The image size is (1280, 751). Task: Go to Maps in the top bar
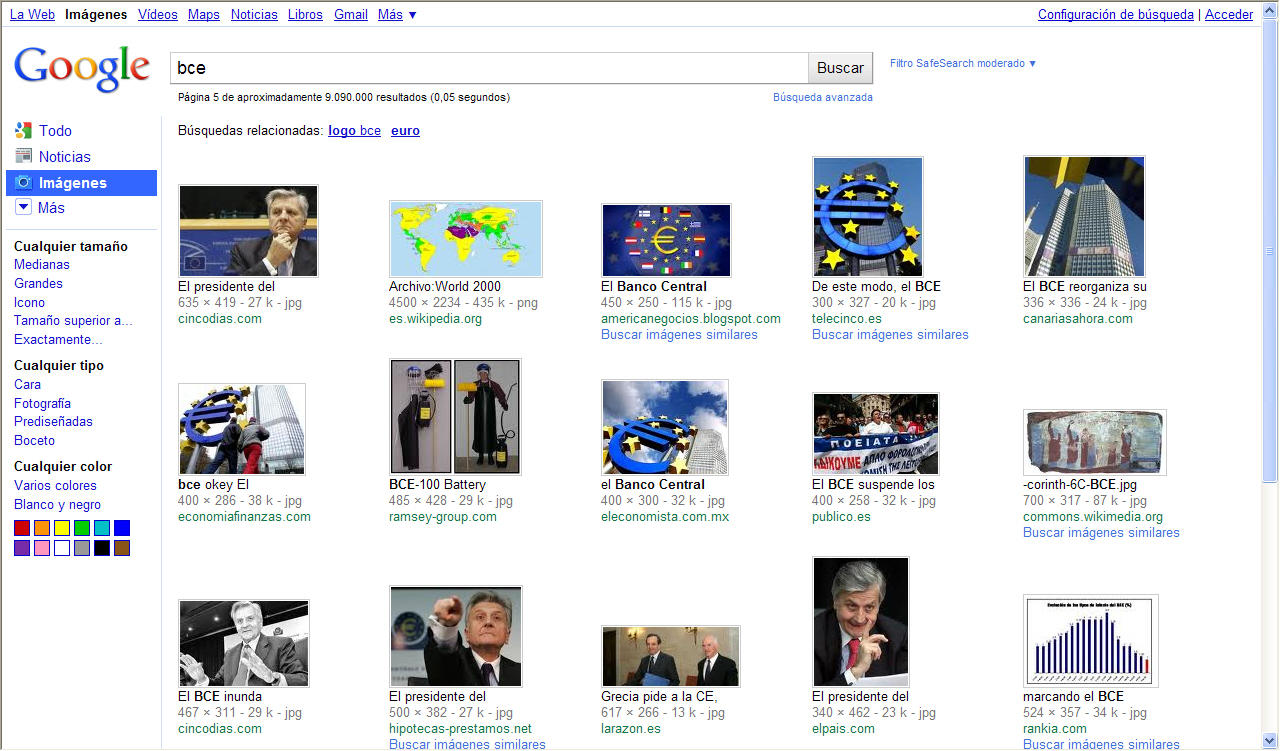pyautogui.click(x=204, y=14)
